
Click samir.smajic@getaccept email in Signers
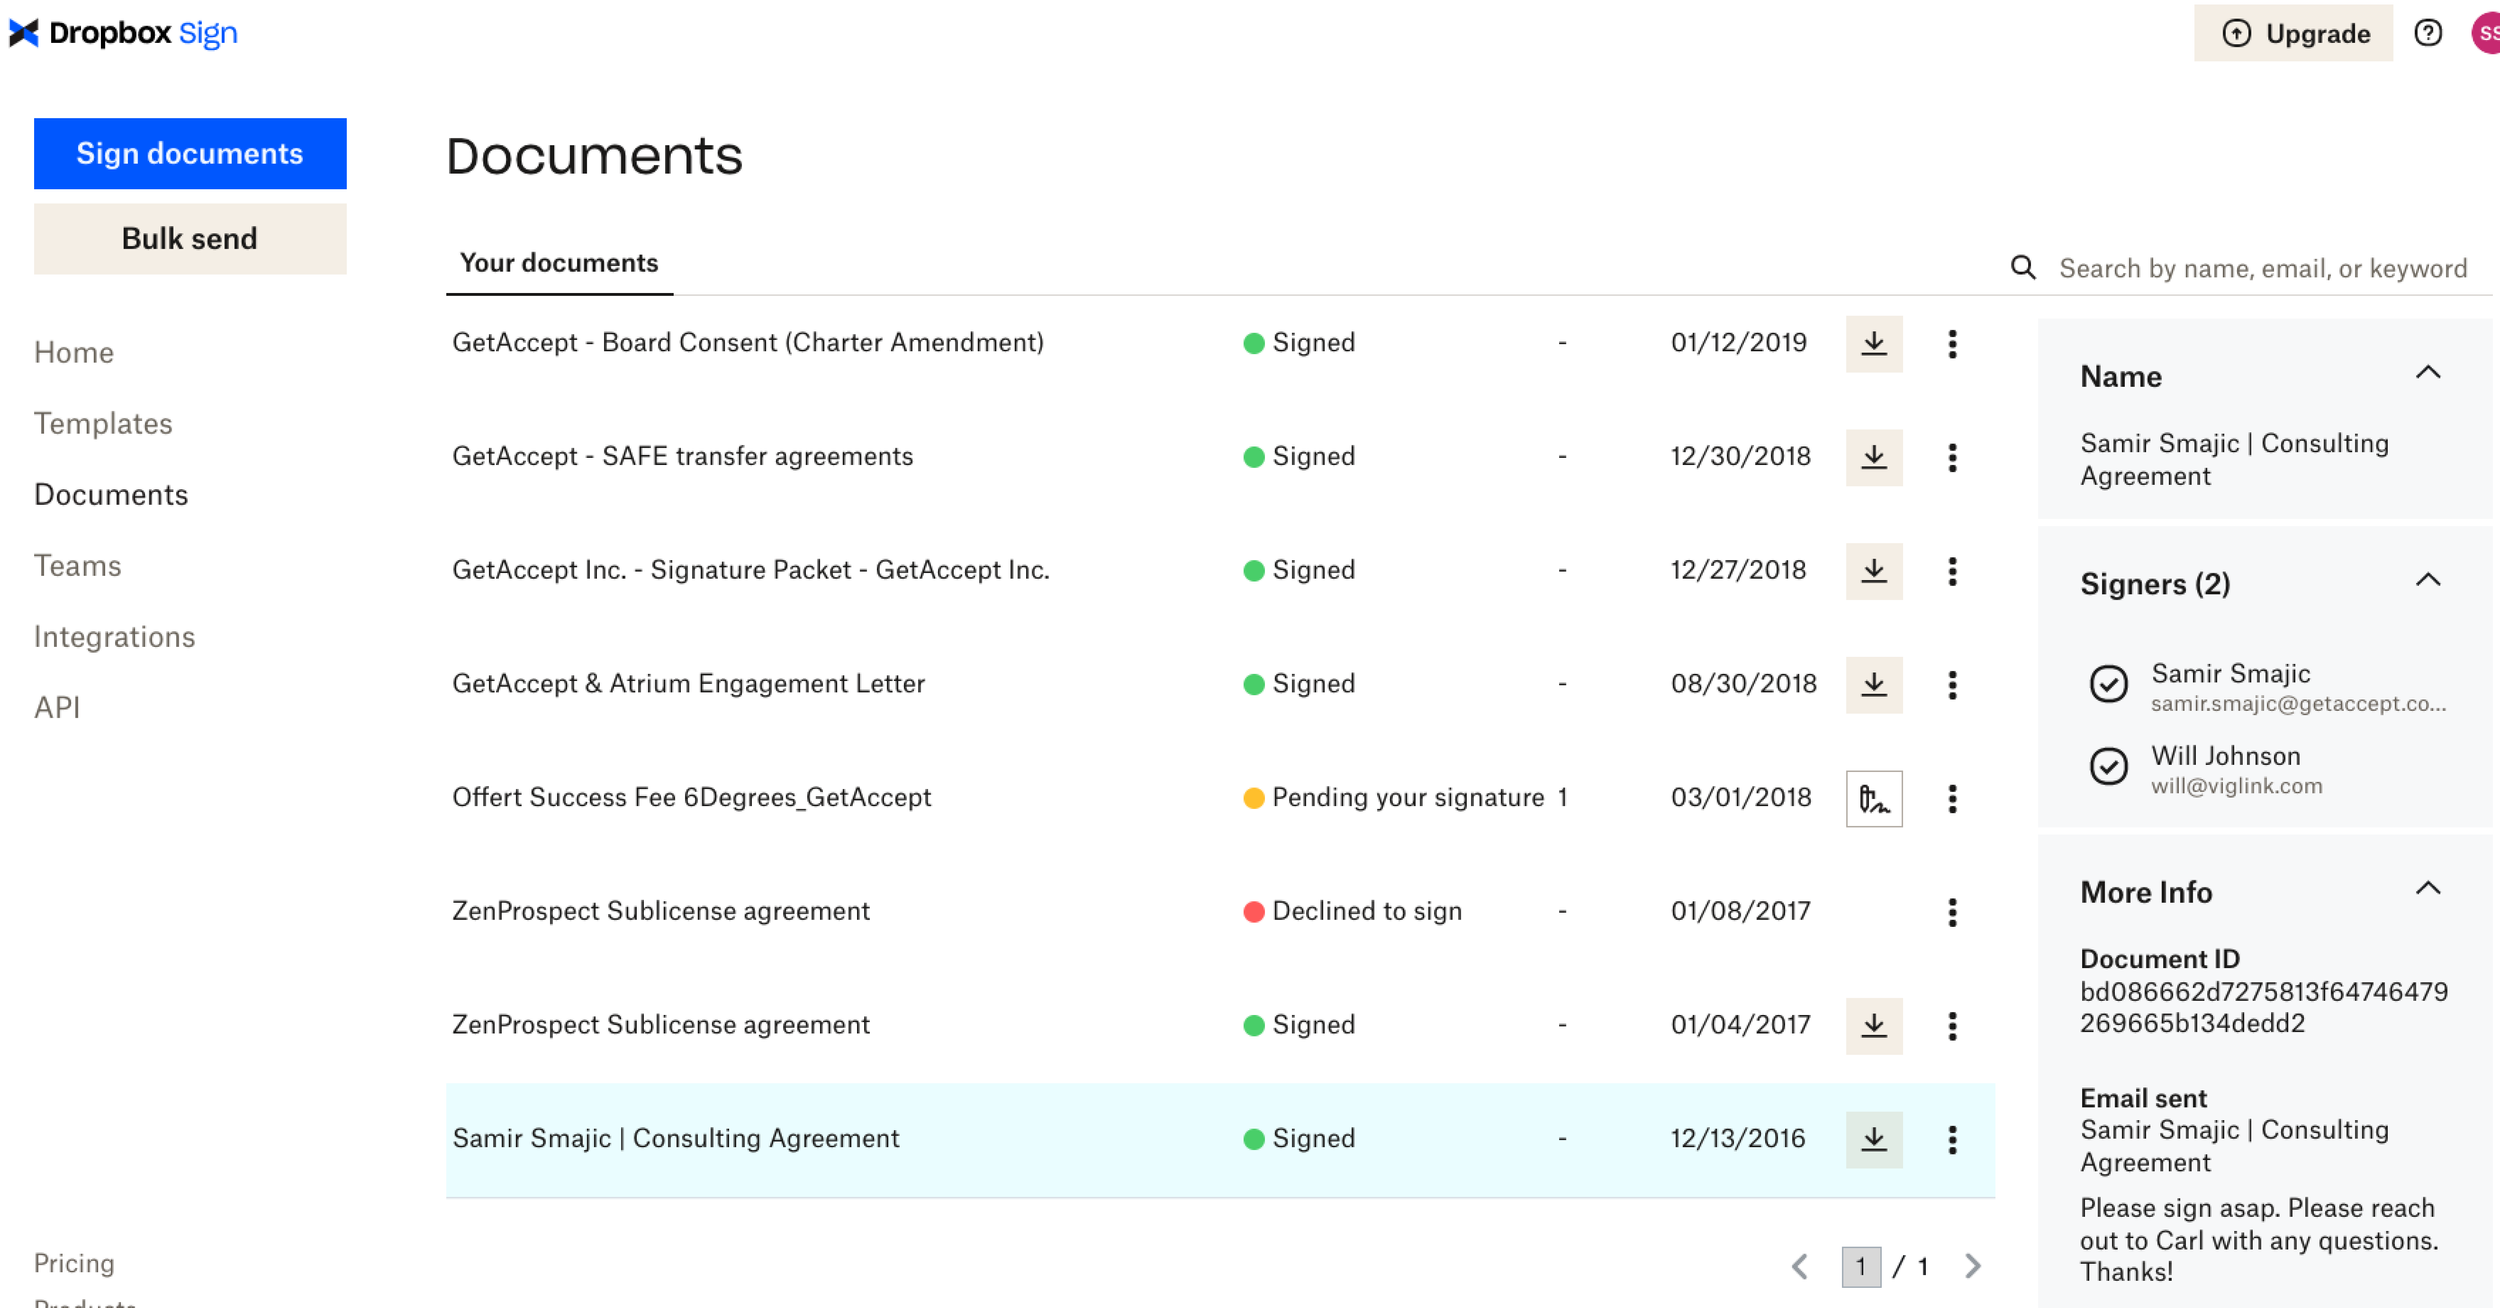pyautogui.click(x=2299, y=704)
